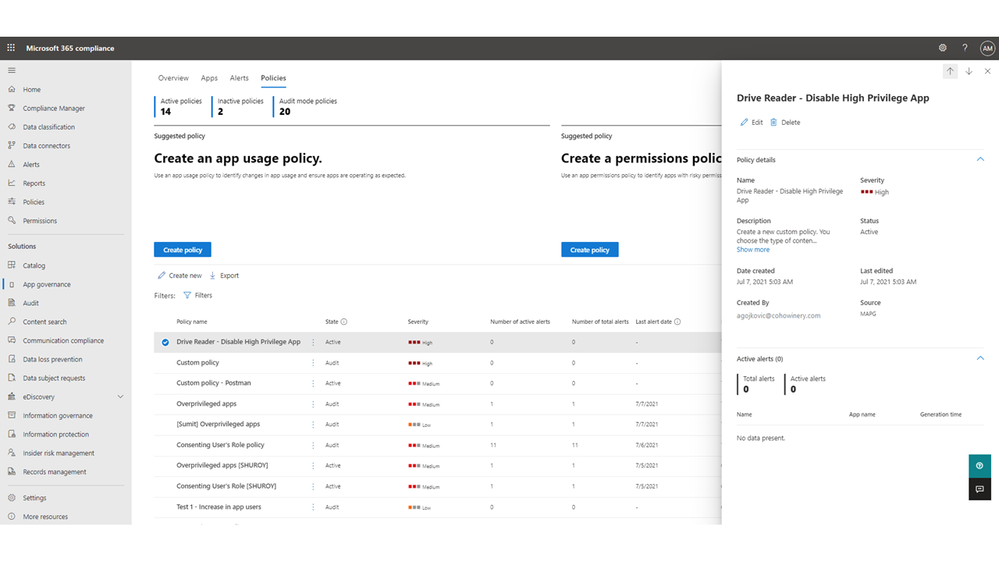Open Reports in sidebar

tap(34, 184)
